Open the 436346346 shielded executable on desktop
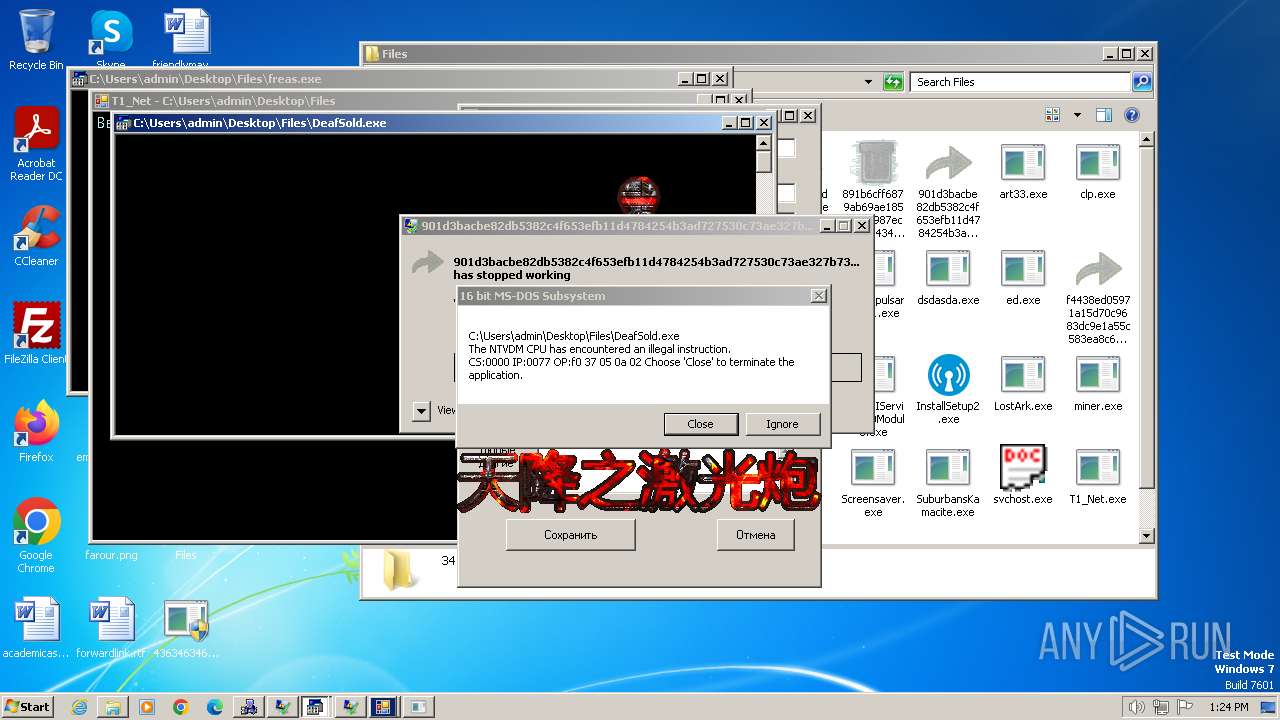 [186, 629]
